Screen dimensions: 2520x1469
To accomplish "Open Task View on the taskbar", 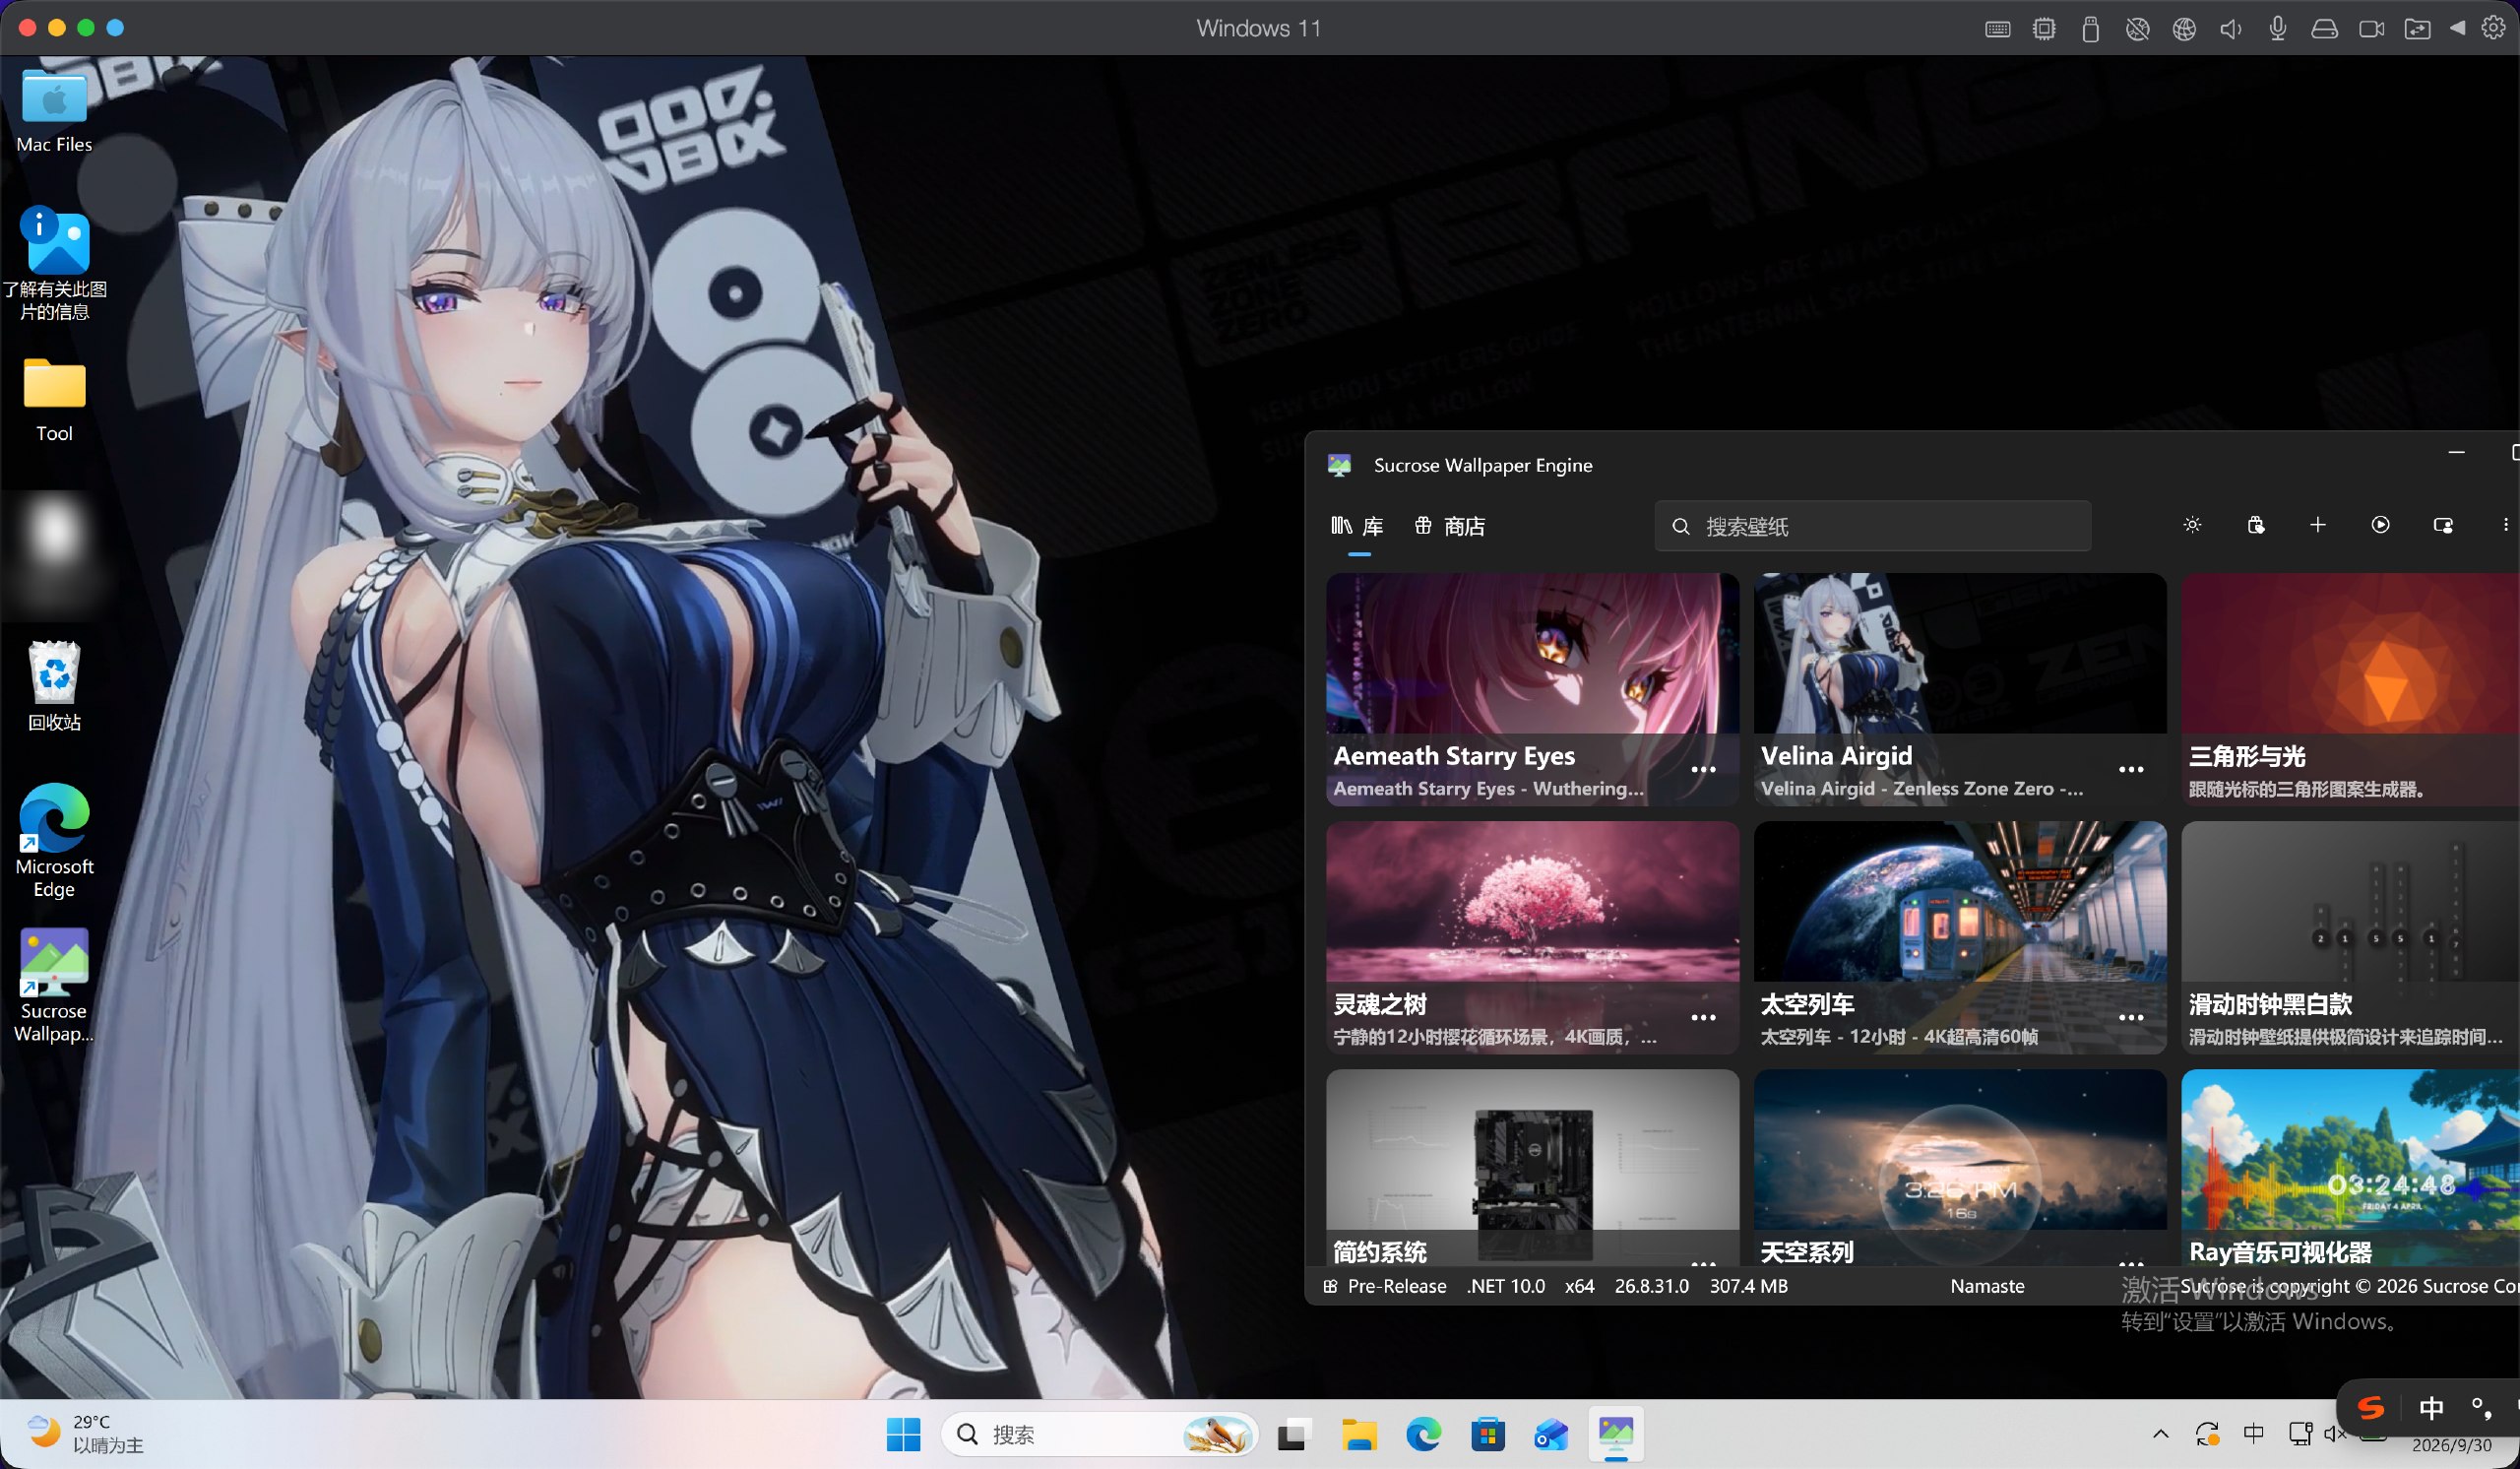I will coord(1293,1435).
